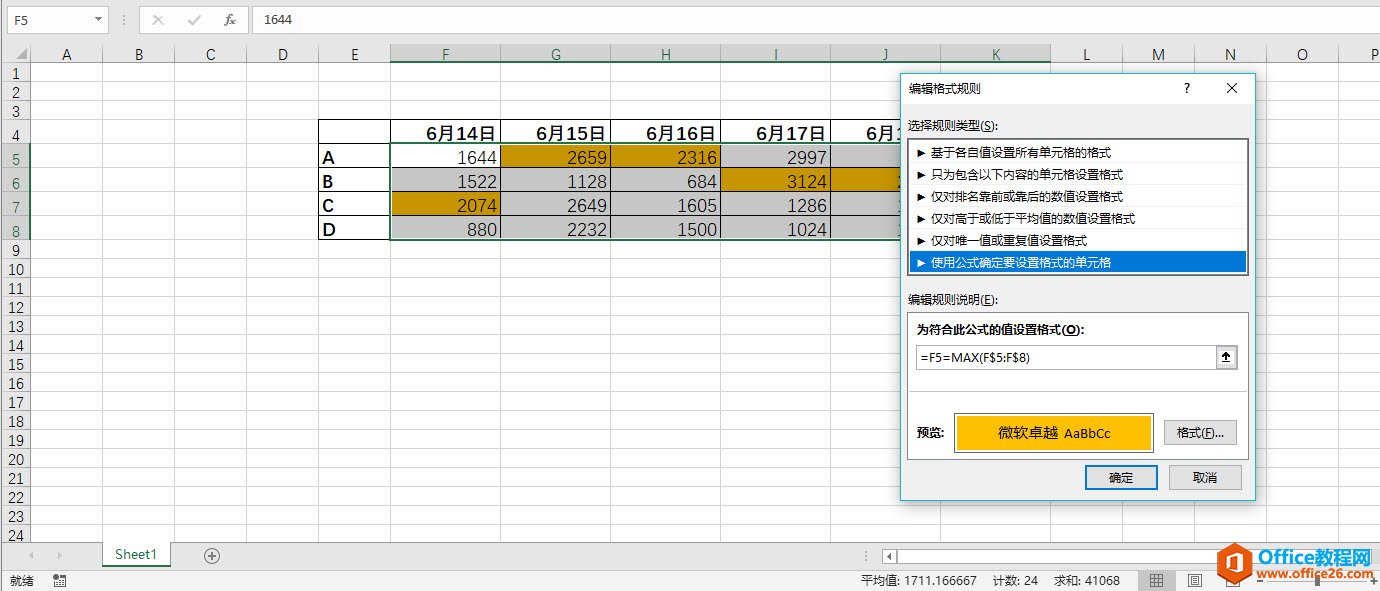Click cell containing 1522
This screenshot has width=1380, height=591.
pos(445,181)
